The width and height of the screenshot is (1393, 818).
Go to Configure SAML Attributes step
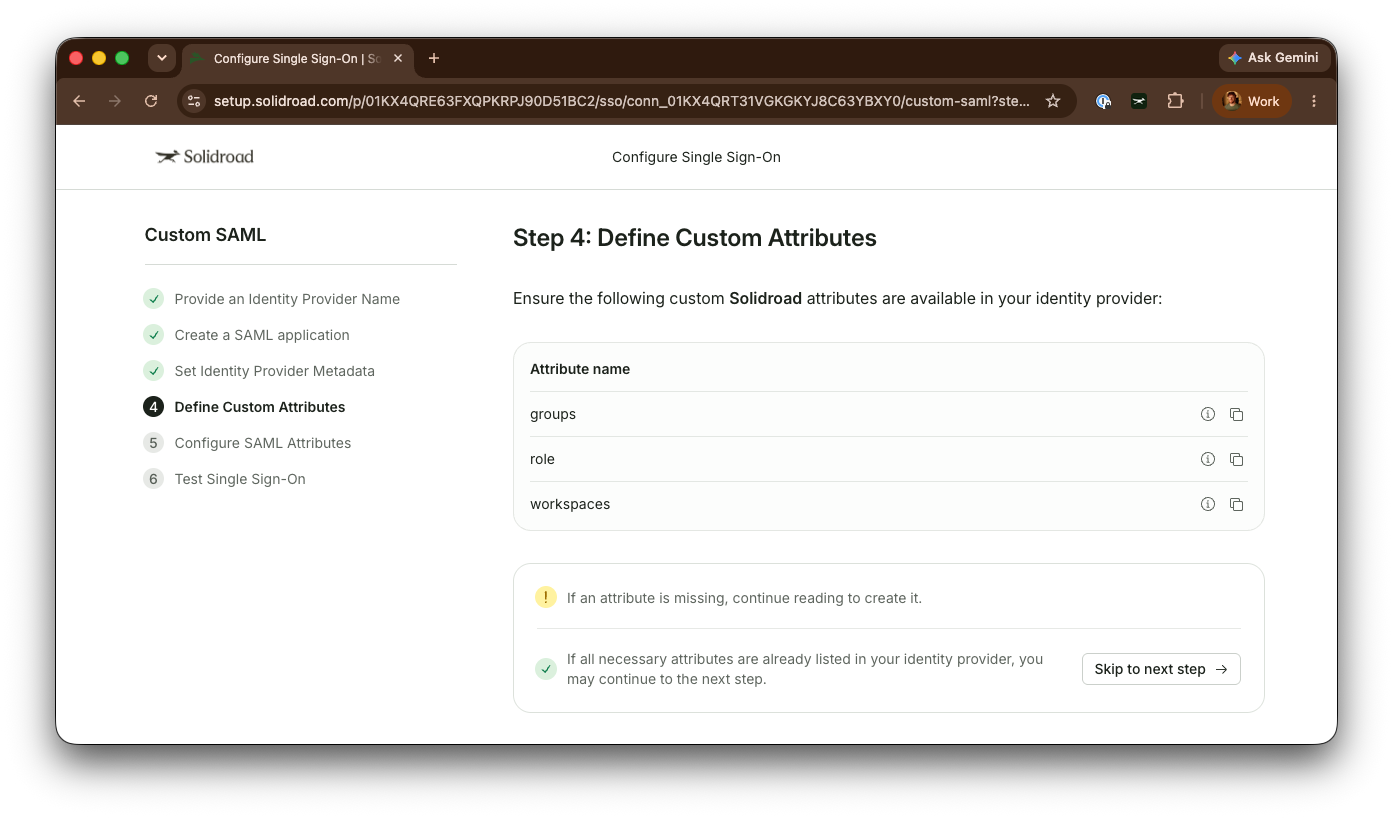263,443
